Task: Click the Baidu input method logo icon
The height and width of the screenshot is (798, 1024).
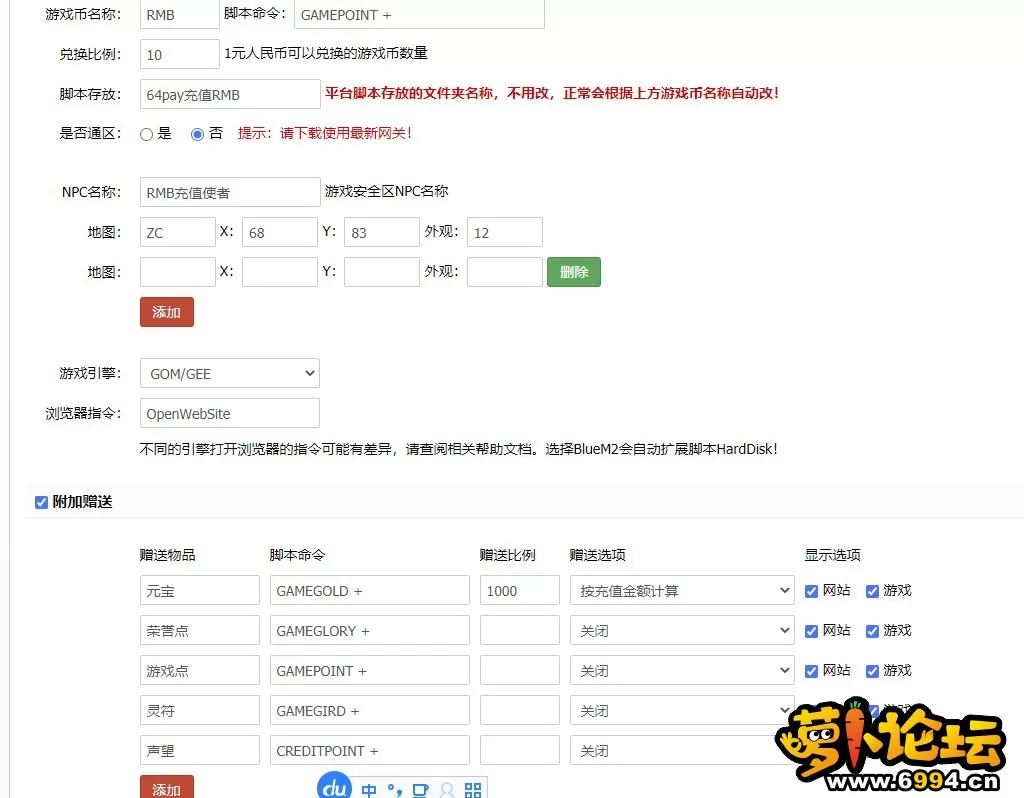Action: (334, 787)
